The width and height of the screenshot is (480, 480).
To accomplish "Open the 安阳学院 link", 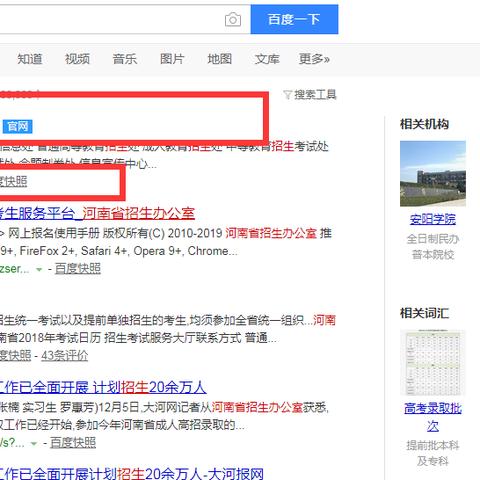I will point(433,219).
